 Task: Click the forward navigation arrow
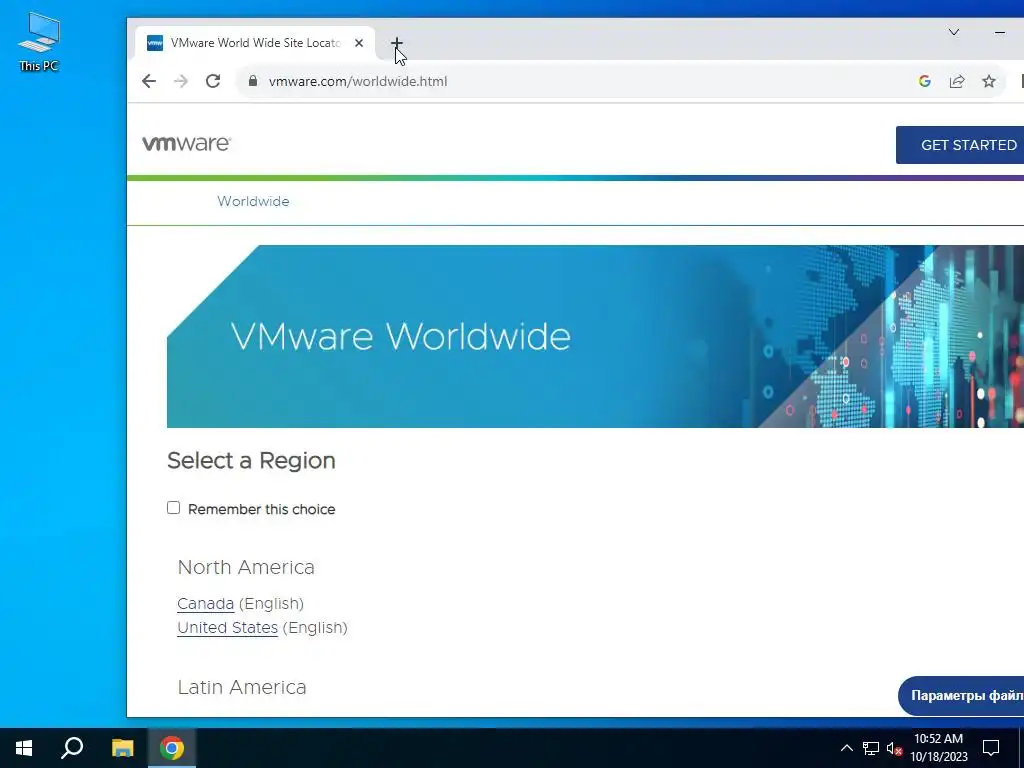181,81
